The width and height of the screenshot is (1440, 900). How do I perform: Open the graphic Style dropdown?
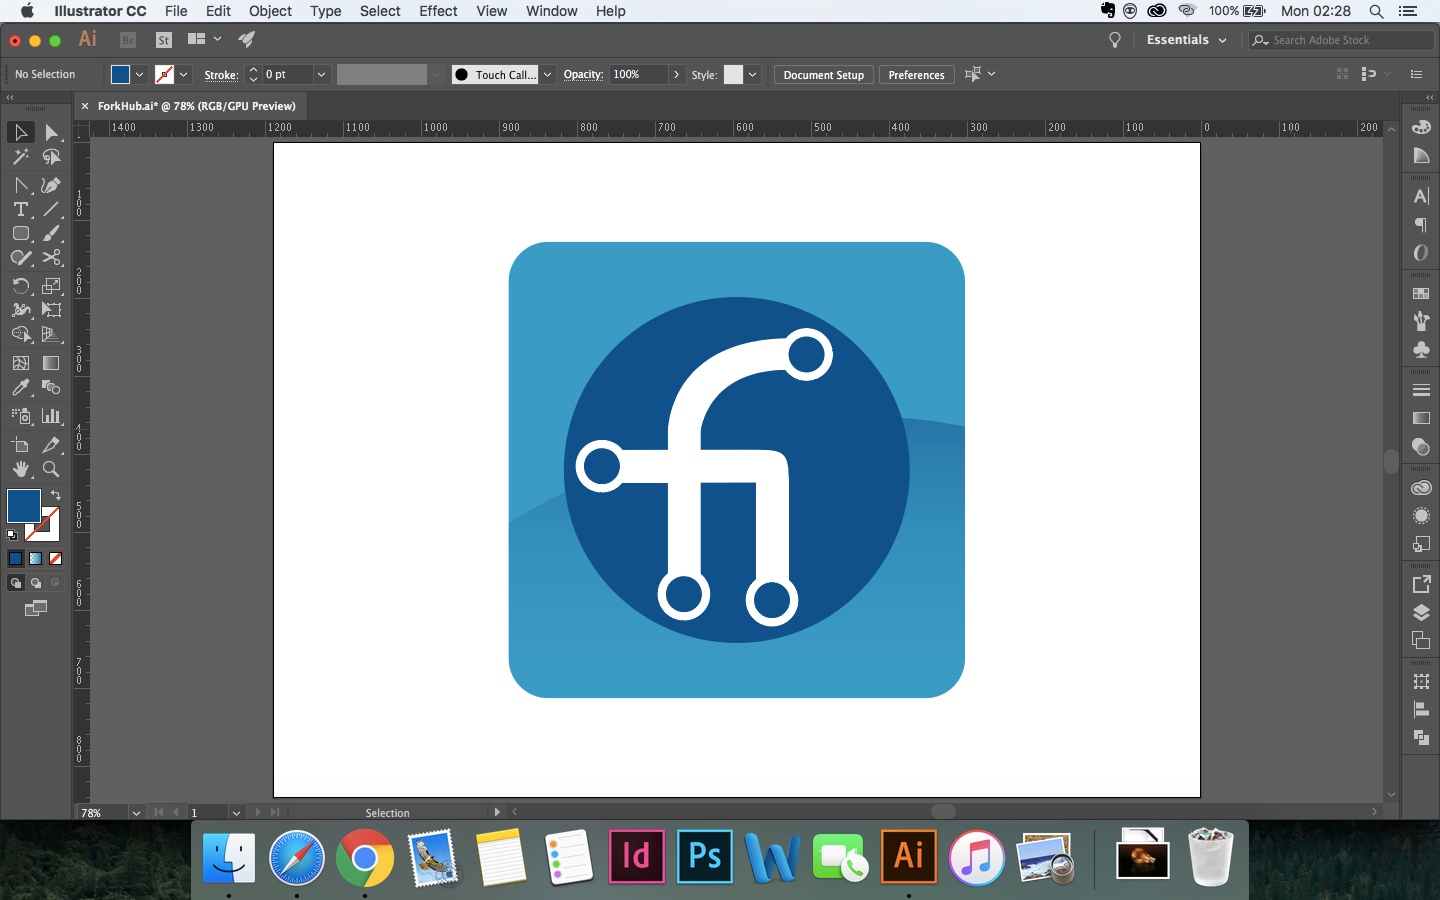[x=753, y=75]
